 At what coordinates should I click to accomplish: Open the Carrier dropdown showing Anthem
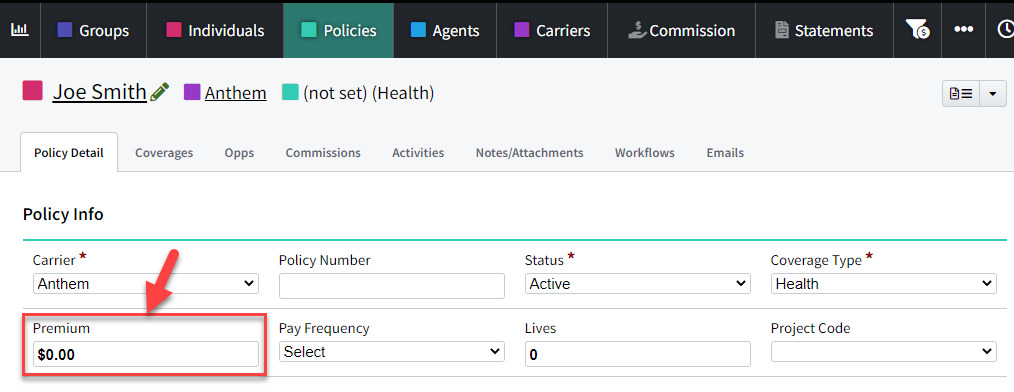click(x=146, y=283)
